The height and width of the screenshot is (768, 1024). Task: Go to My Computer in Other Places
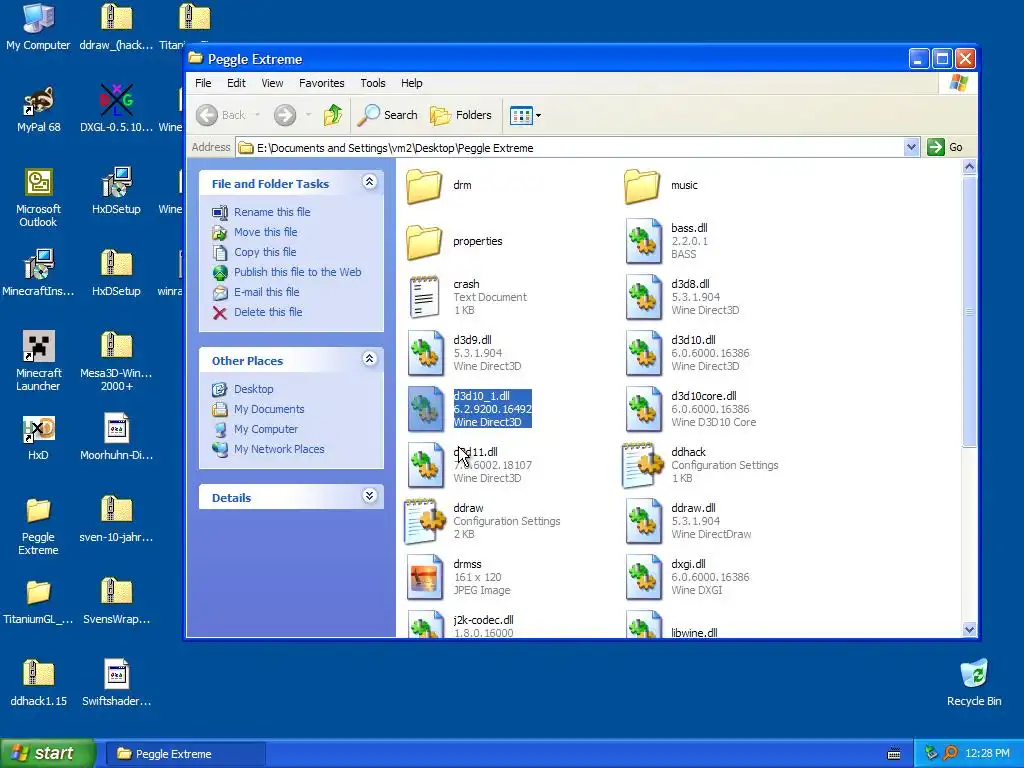coord(266,430)
